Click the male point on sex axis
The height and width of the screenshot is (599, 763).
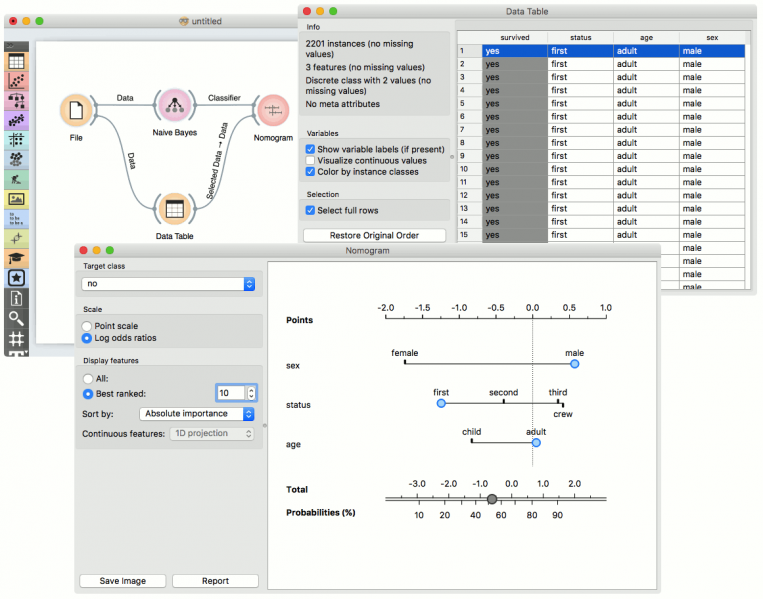(574, 364)
